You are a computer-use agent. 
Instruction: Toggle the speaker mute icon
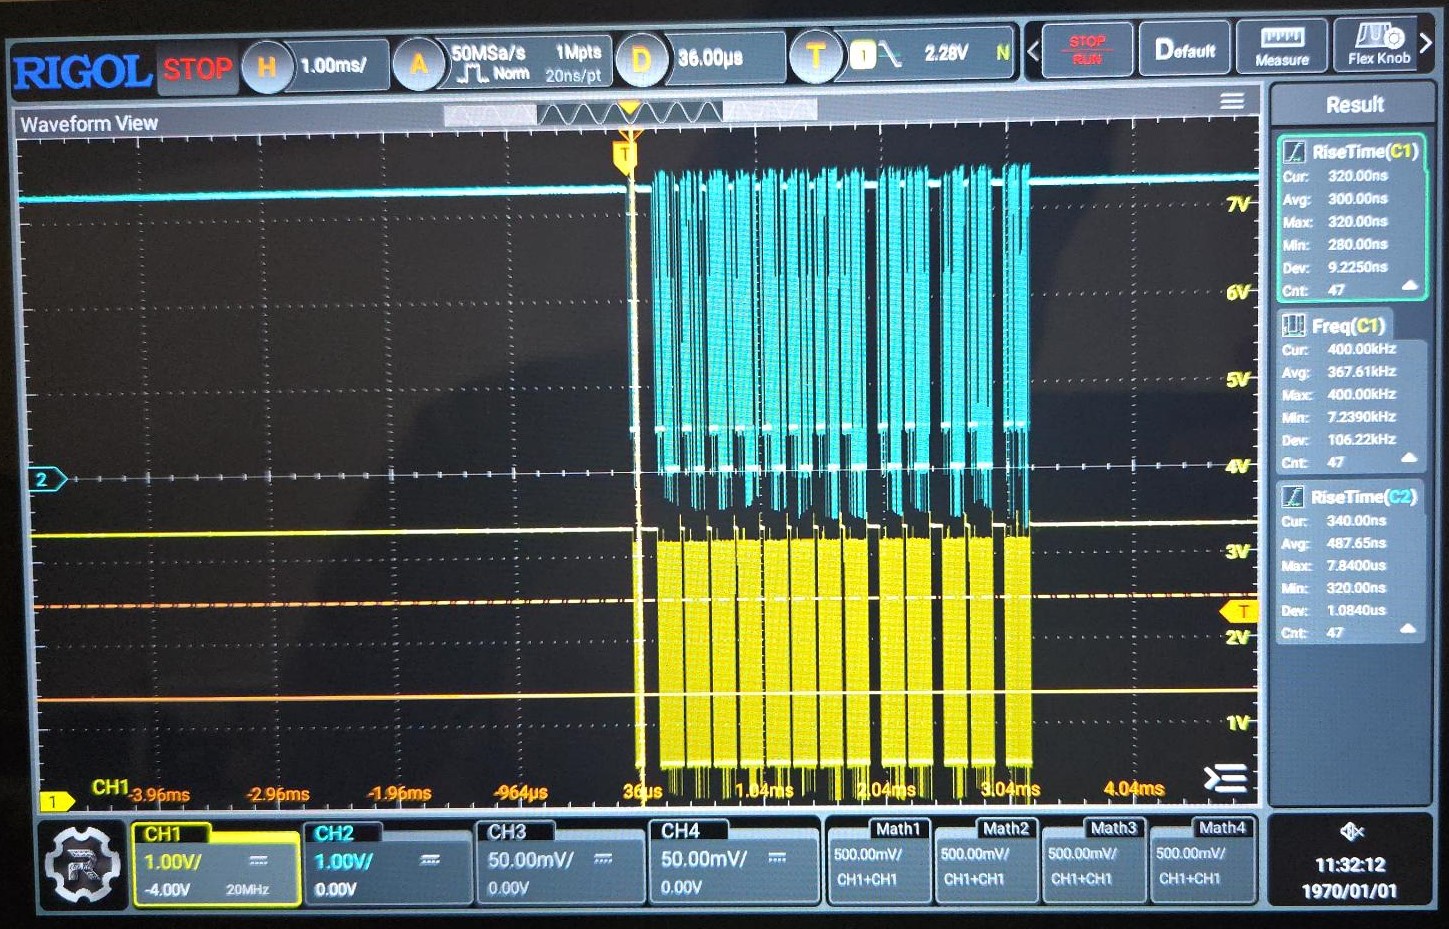[x=1351, y=831]
